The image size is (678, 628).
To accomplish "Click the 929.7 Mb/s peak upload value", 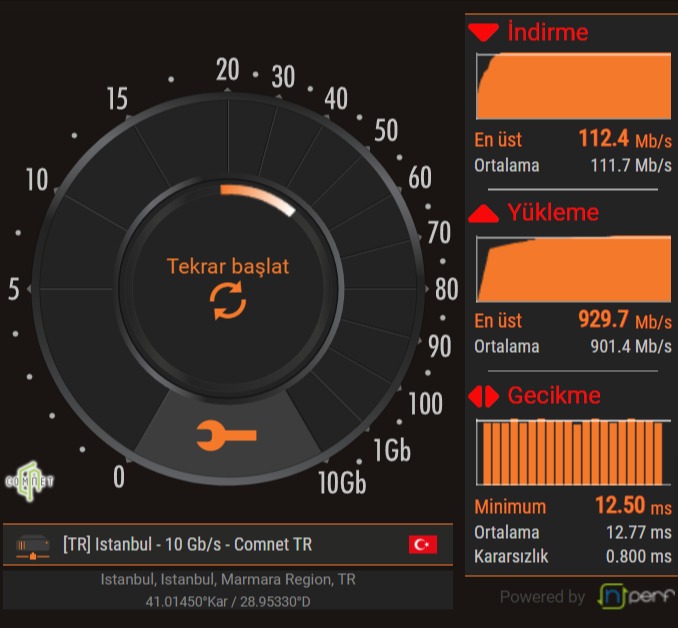I will pyautogui.click(x=625, y=320).
